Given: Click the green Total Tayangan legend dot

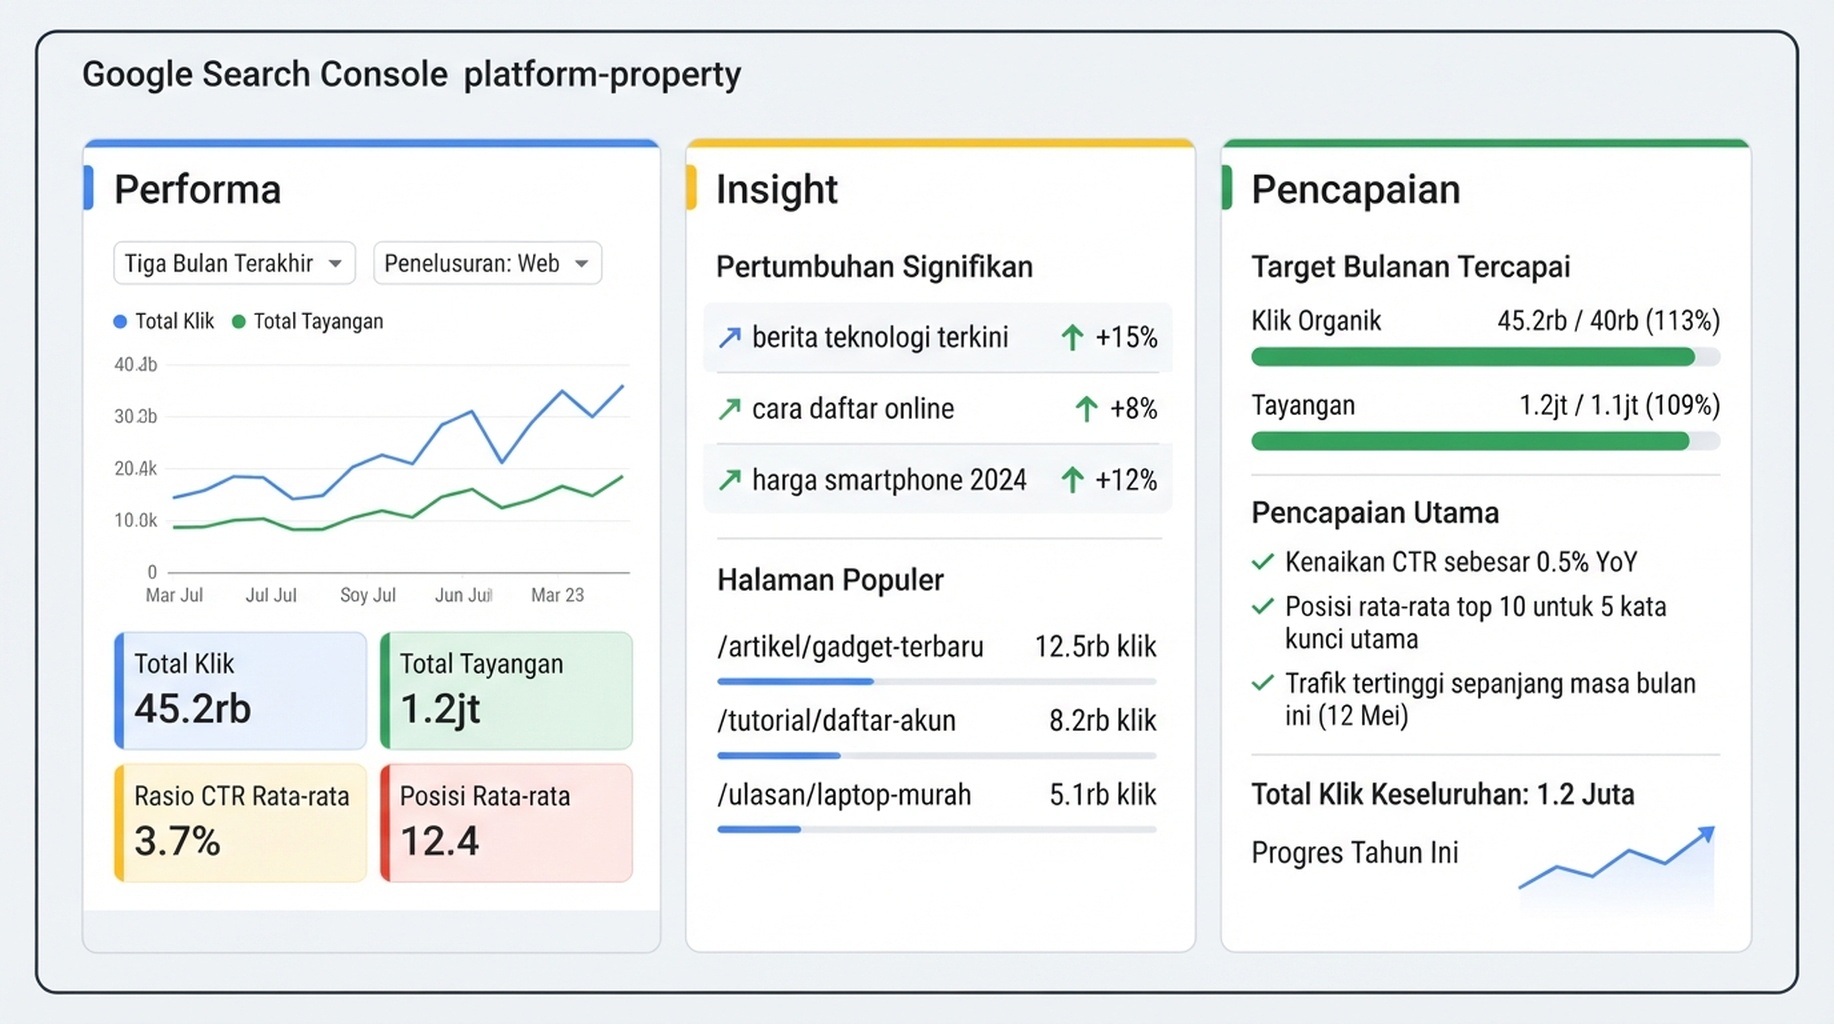Looking at the screenshot, I should 238,321.
